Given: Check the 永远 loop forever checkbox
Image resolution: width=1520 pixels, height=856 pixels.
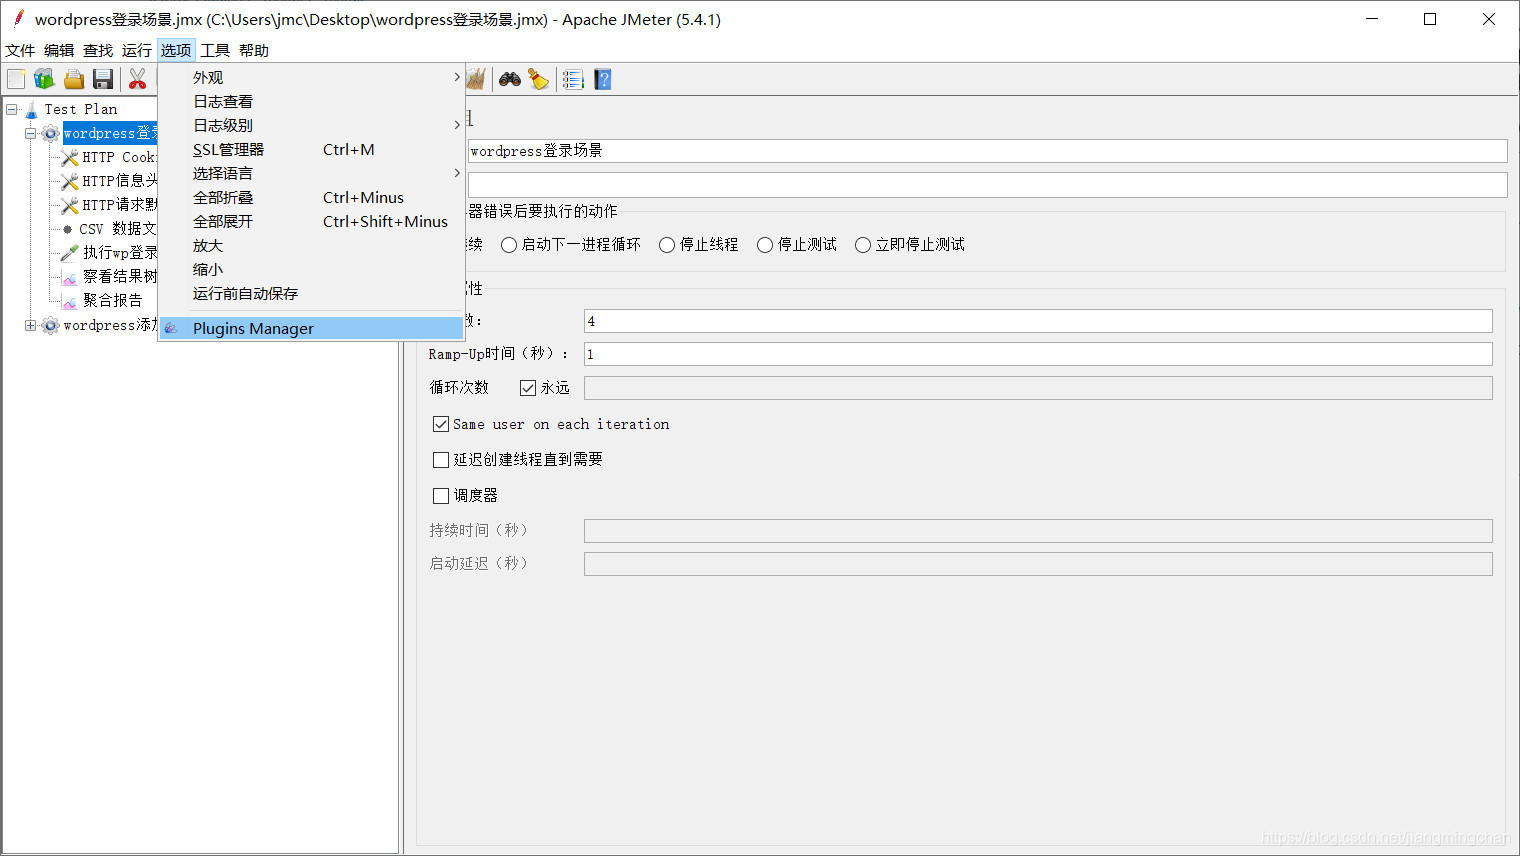Looking at the screenshot, I should [x=528, y=388].
